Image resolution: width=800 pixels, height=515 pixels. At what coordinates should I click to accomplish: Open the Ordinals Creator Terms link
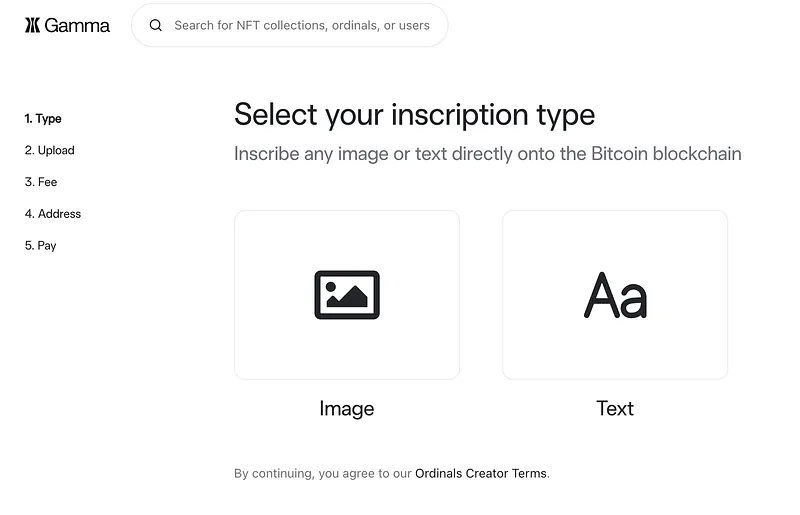[x=481, y=473]
